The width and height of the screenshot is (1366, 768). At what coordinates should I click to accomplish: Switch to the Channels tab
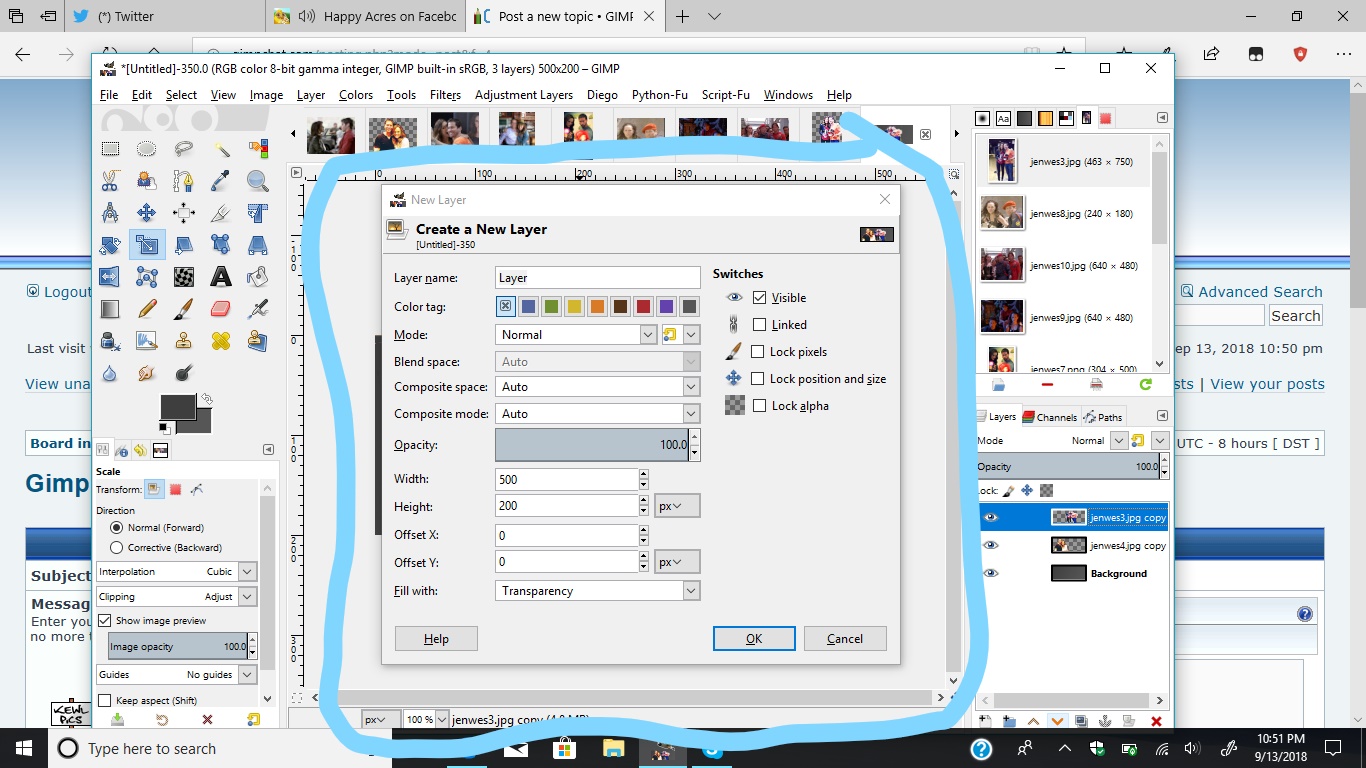(x=1050, y=417)
